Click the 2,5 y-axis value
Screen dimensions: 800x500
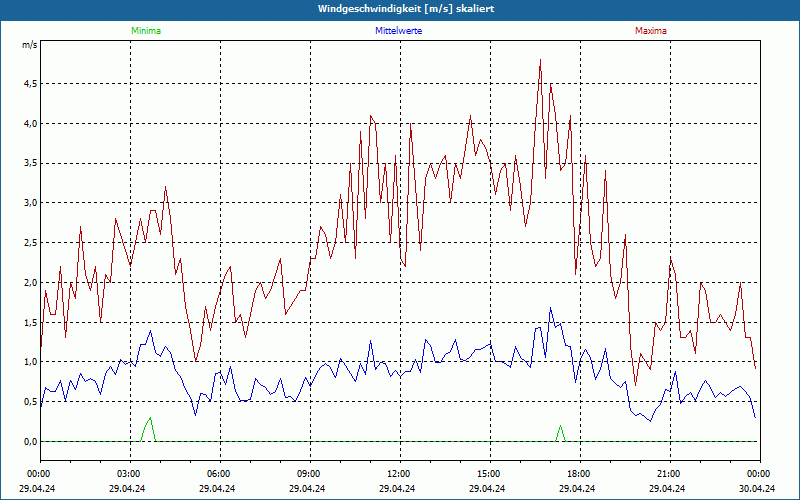click(31, 243)
